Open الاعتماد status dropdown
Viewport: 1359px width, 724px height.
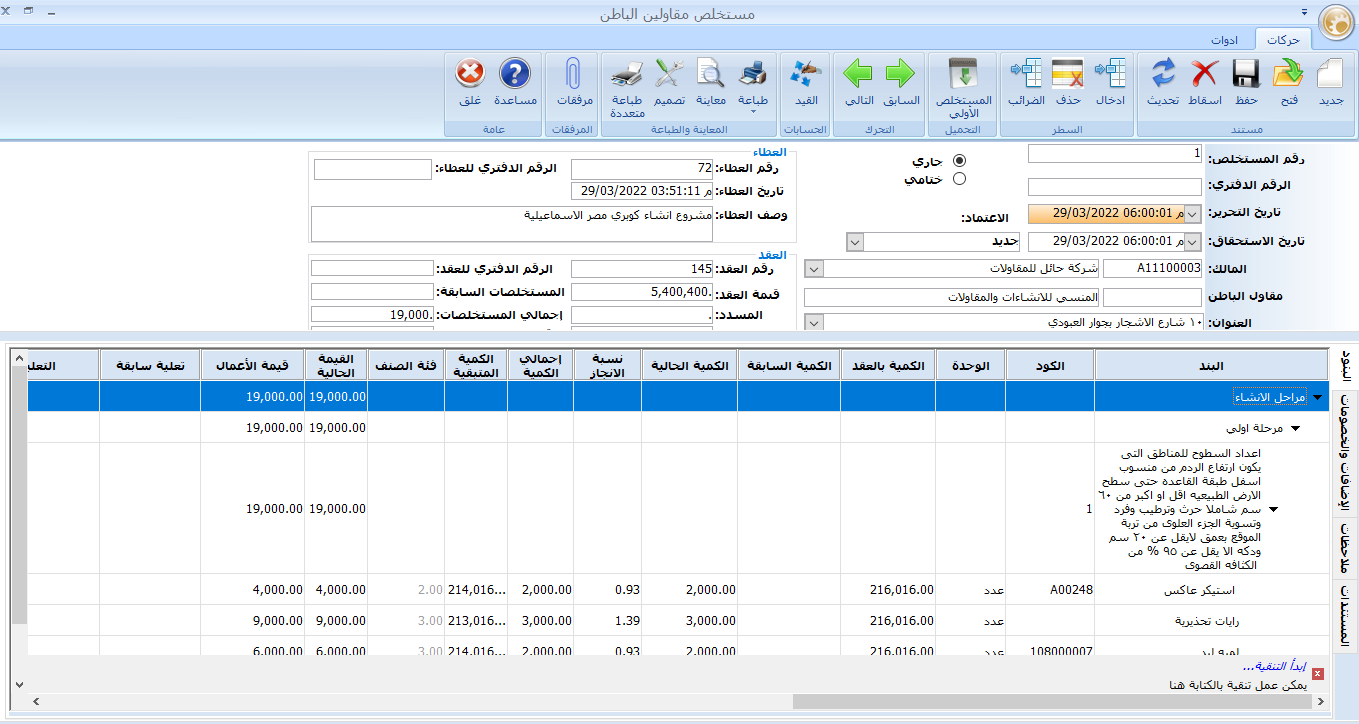[x=855, y=242]
